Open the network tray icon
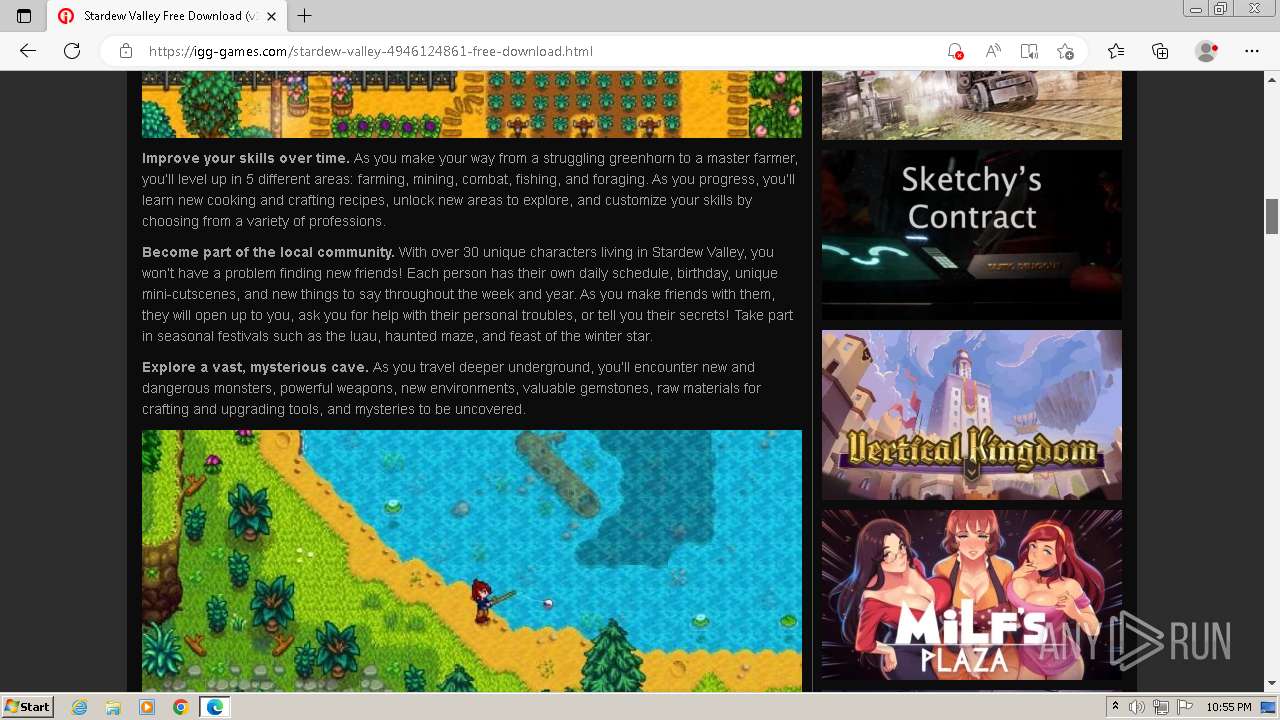This screenshot has height=720, width=1280. 1160,707
